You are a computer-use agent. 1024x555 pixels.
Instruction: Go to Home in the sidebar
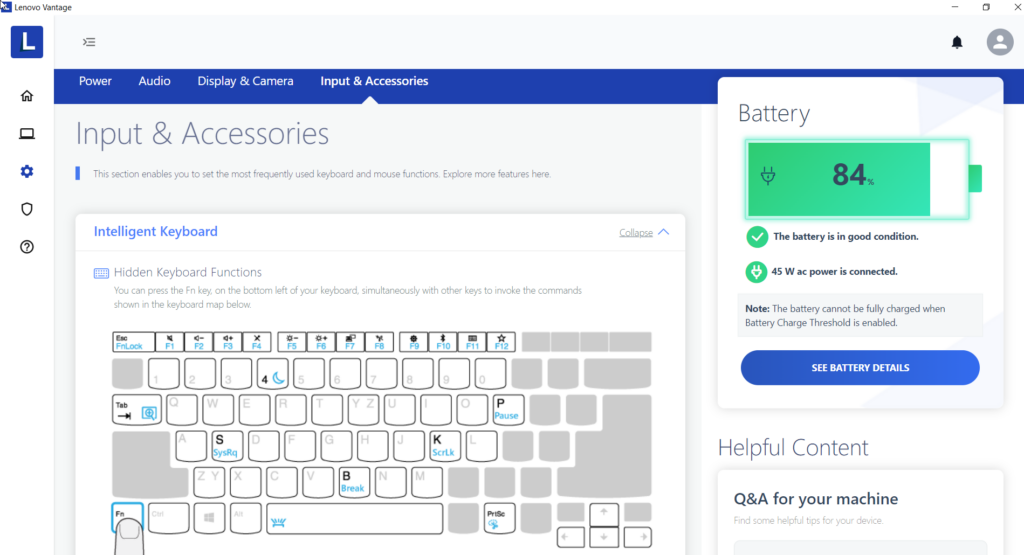[x=27, y=96]
